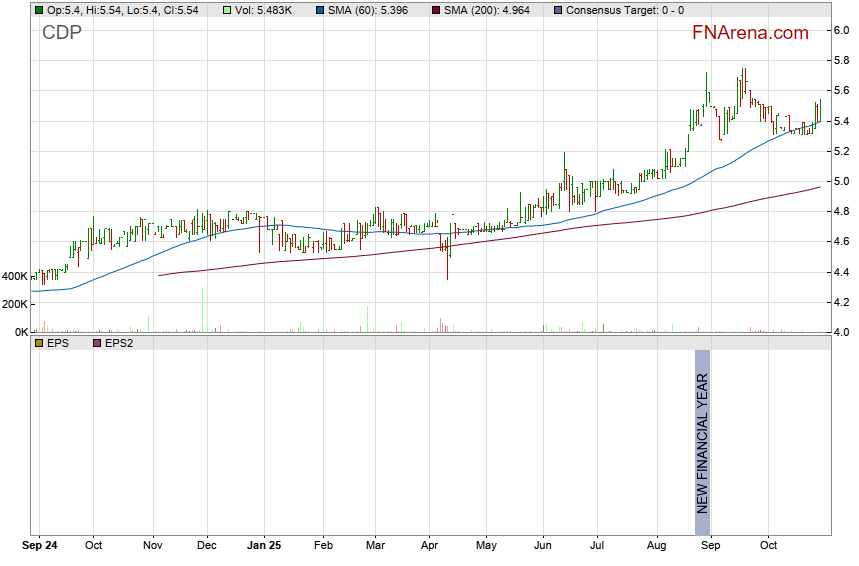Click the 400K volume axis label
The image size is (859, 566).
pyautogui.click(x=15, y=276)
